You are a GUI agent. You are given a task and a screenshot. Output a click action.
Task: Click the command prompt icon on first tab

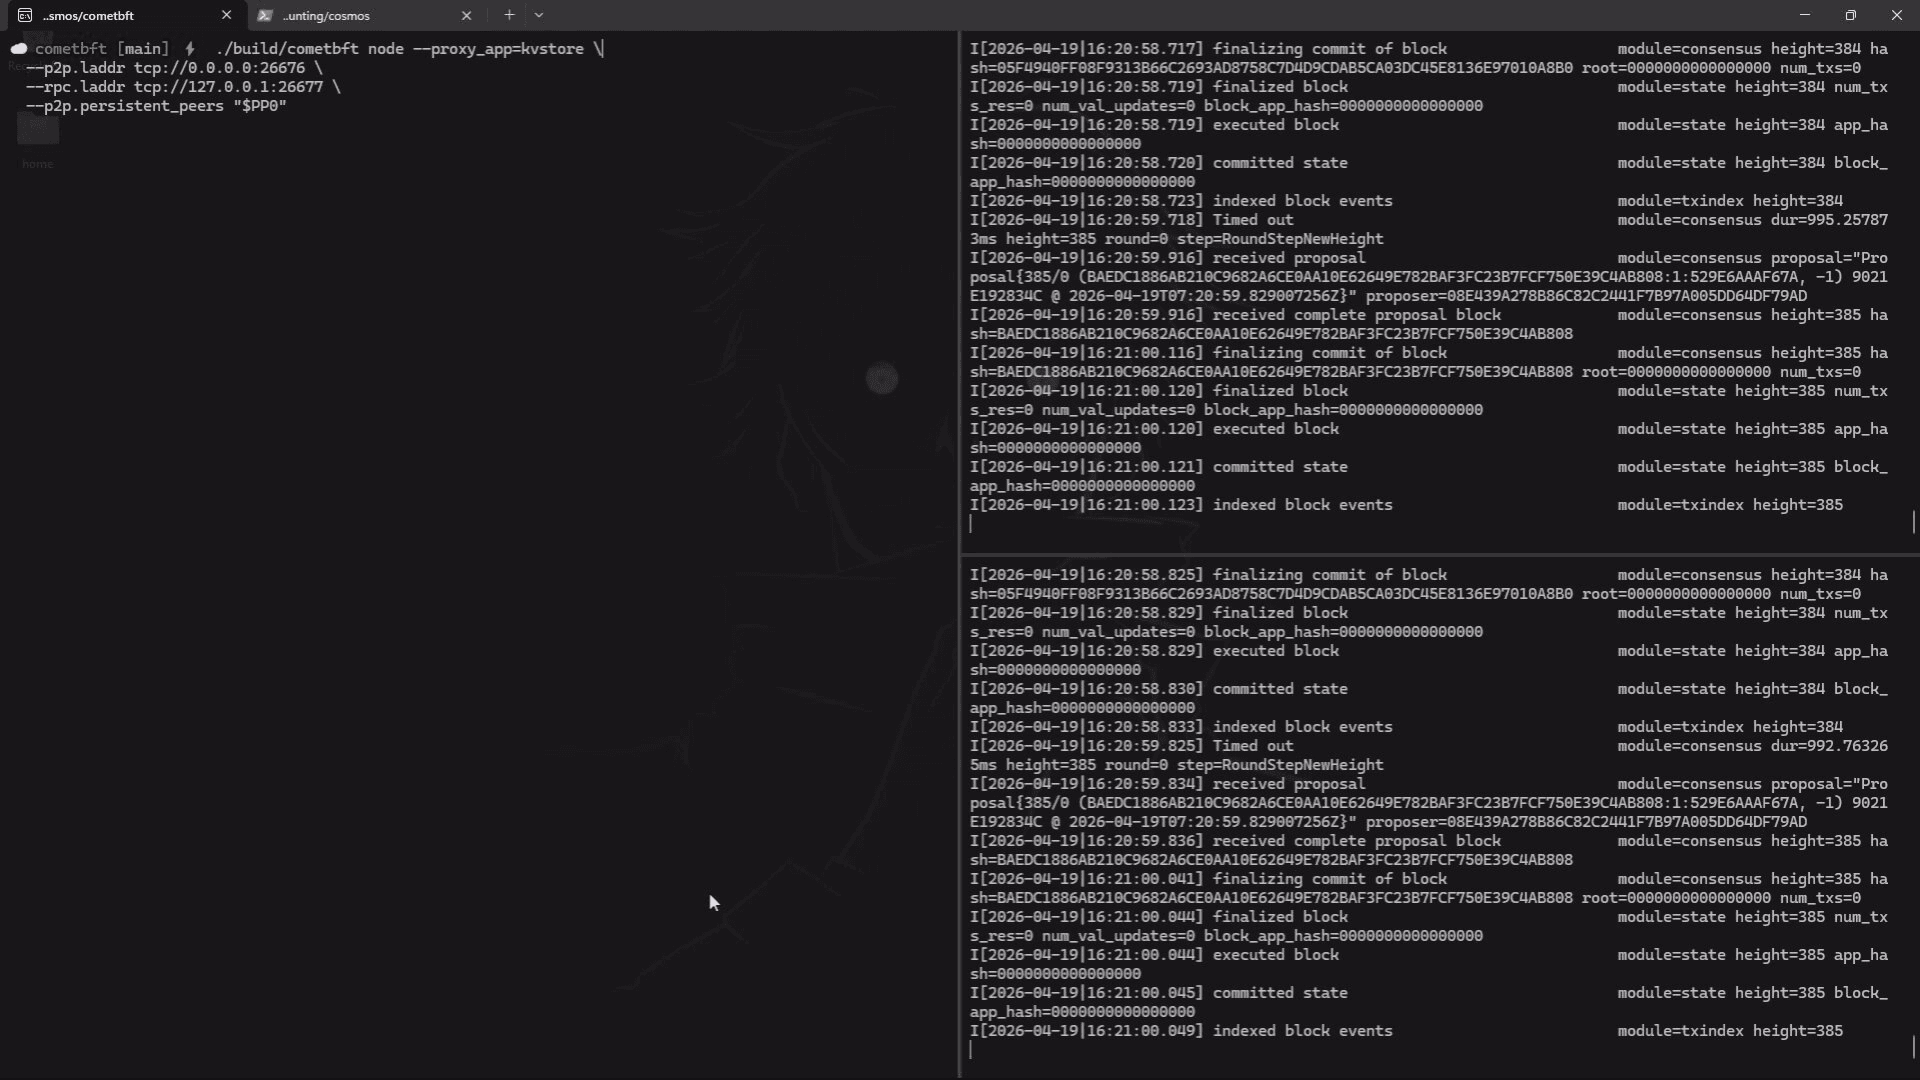(x=25, y=16)
